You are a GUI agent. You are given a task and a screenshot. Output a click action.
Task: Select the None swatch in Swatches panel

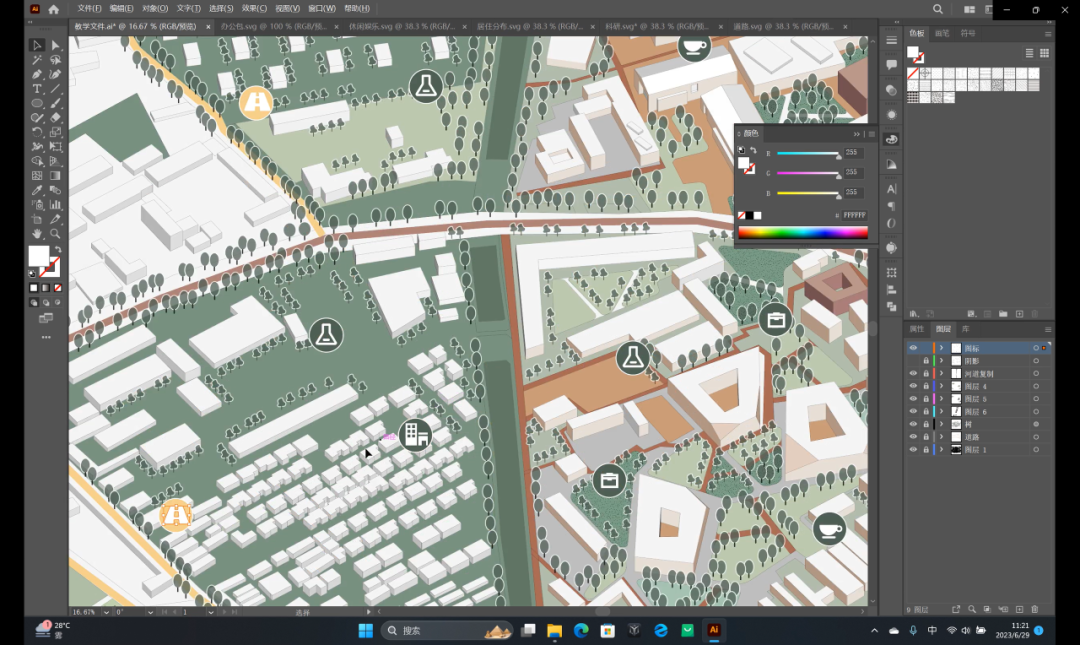[913, 73]
